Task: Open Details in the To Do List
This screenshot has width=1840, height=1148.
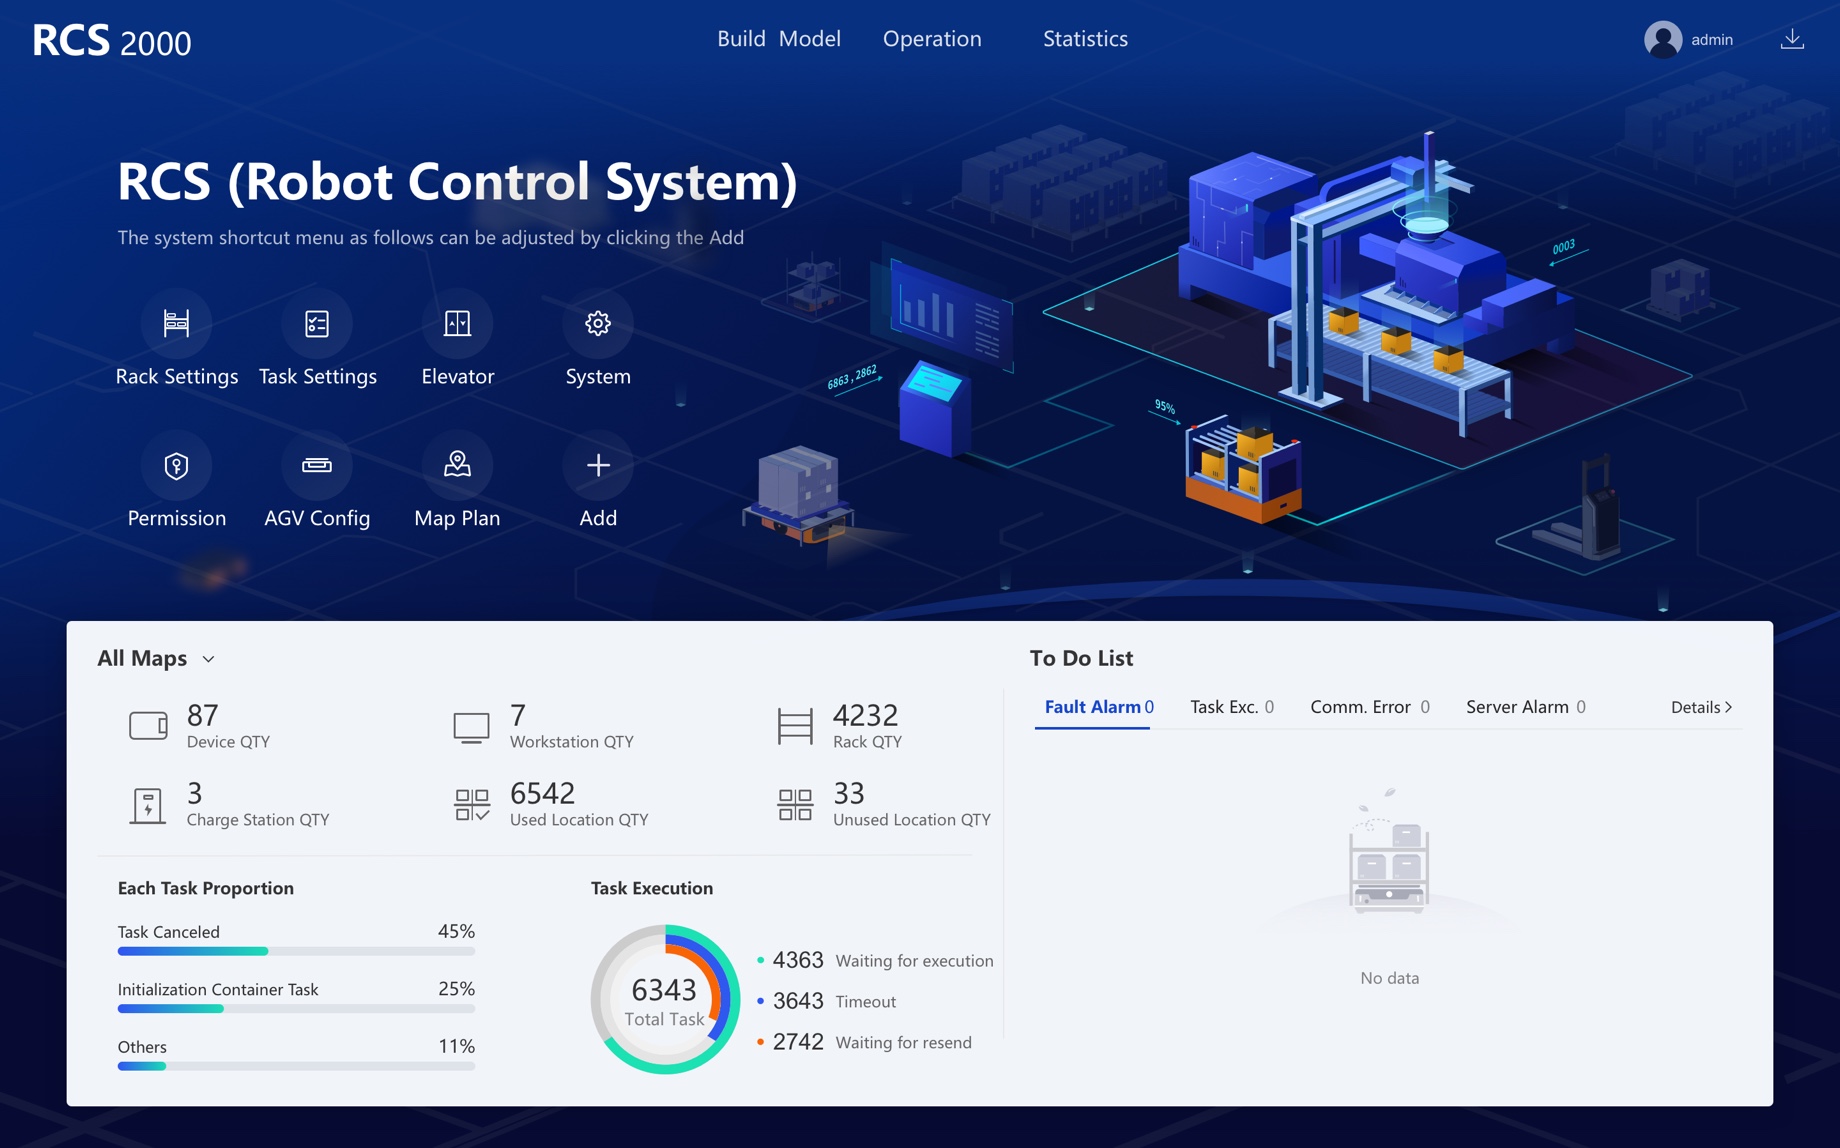Action: 1699,707
